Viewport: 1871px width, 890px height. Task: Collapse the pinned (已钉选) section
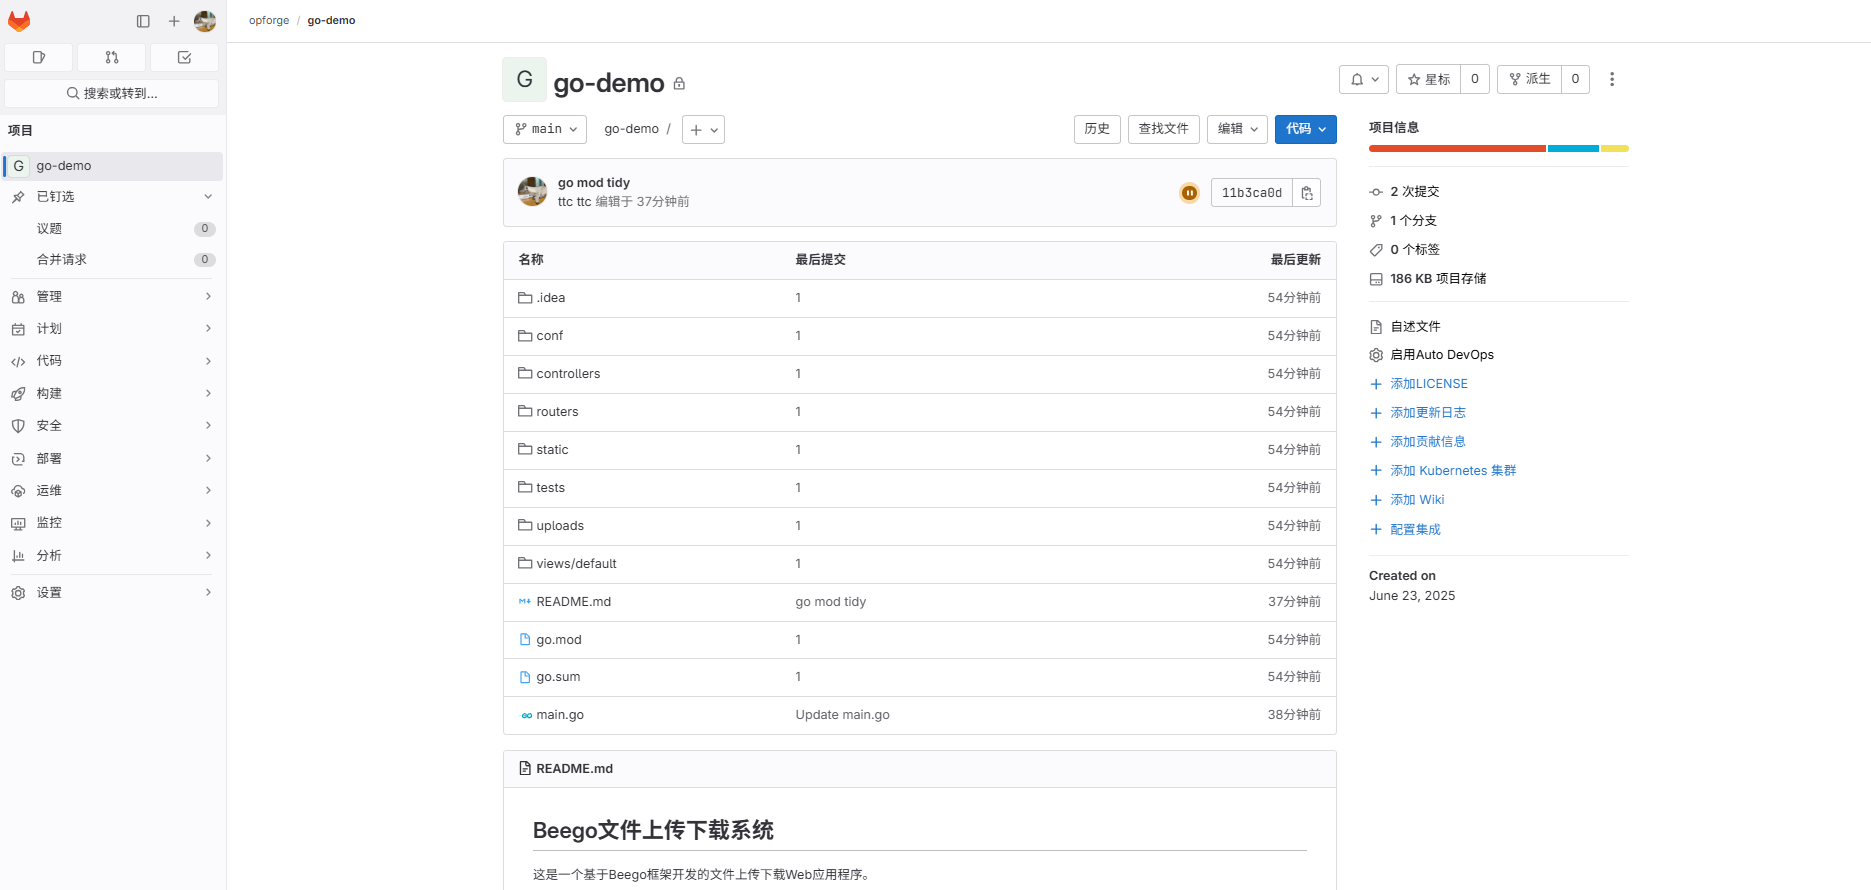click(113, 197)
